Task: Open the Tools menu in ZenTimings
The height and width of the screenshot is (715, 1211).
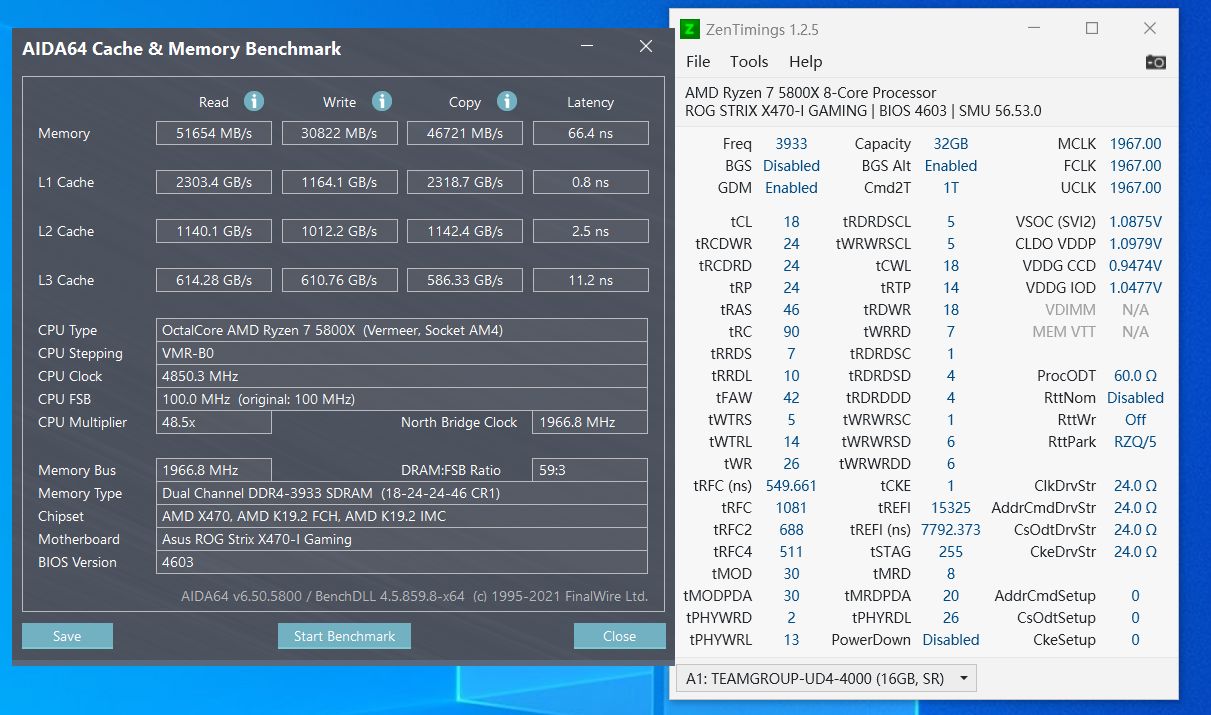Action: [749, 61]
